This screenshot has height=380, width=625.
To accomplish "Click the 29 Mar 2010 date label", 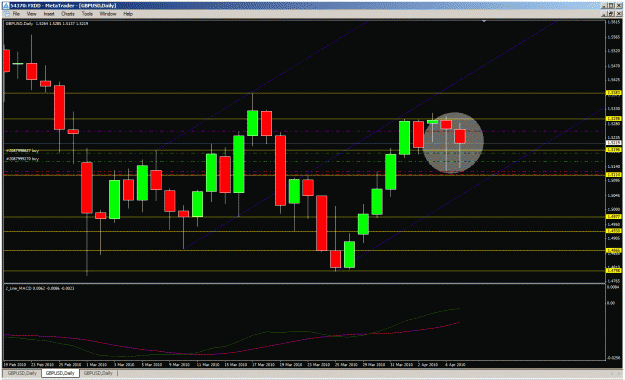I will (x=374, y=364).
